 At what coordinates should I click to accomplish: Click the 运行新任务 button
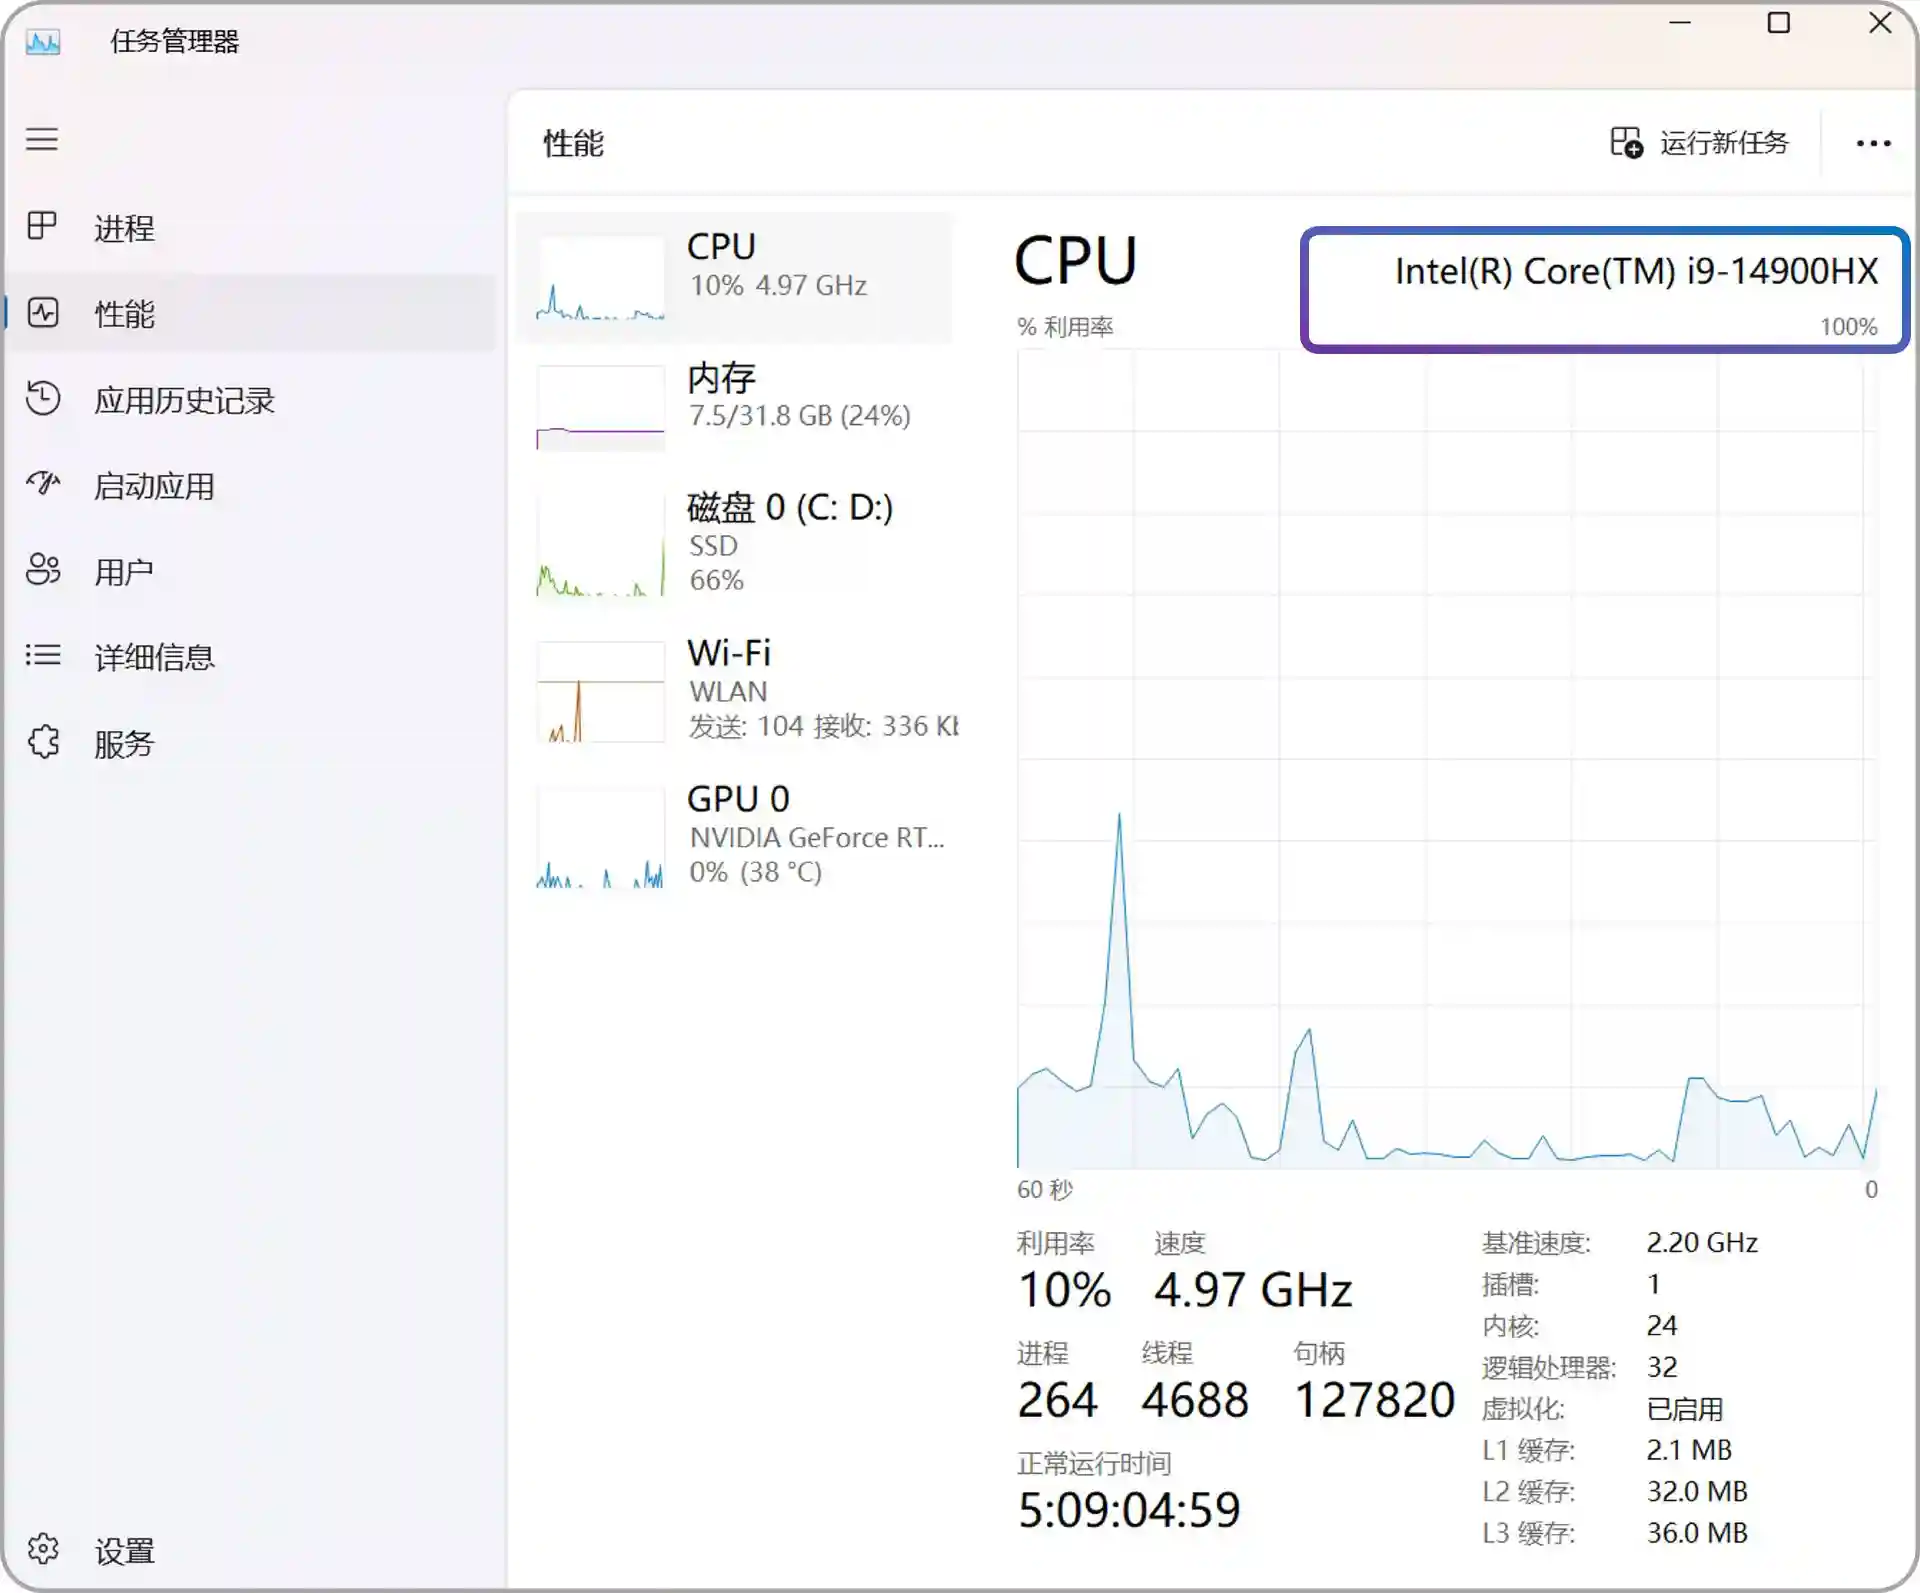pos(1699,143)
